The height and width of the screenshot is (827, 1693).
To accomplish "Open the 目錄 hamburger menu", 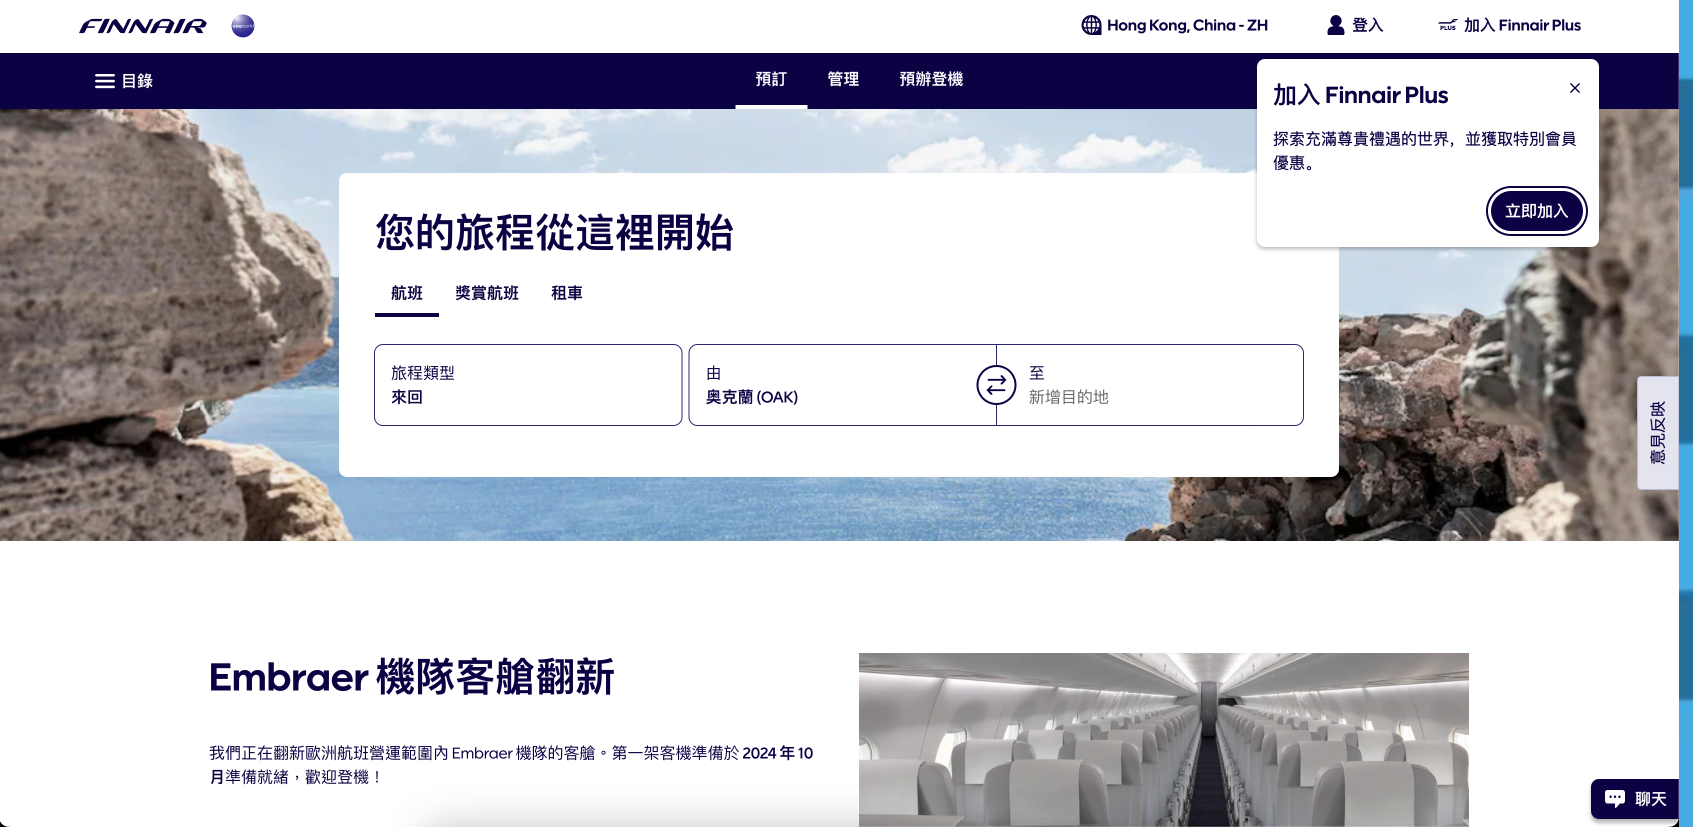I will point(124,81).
